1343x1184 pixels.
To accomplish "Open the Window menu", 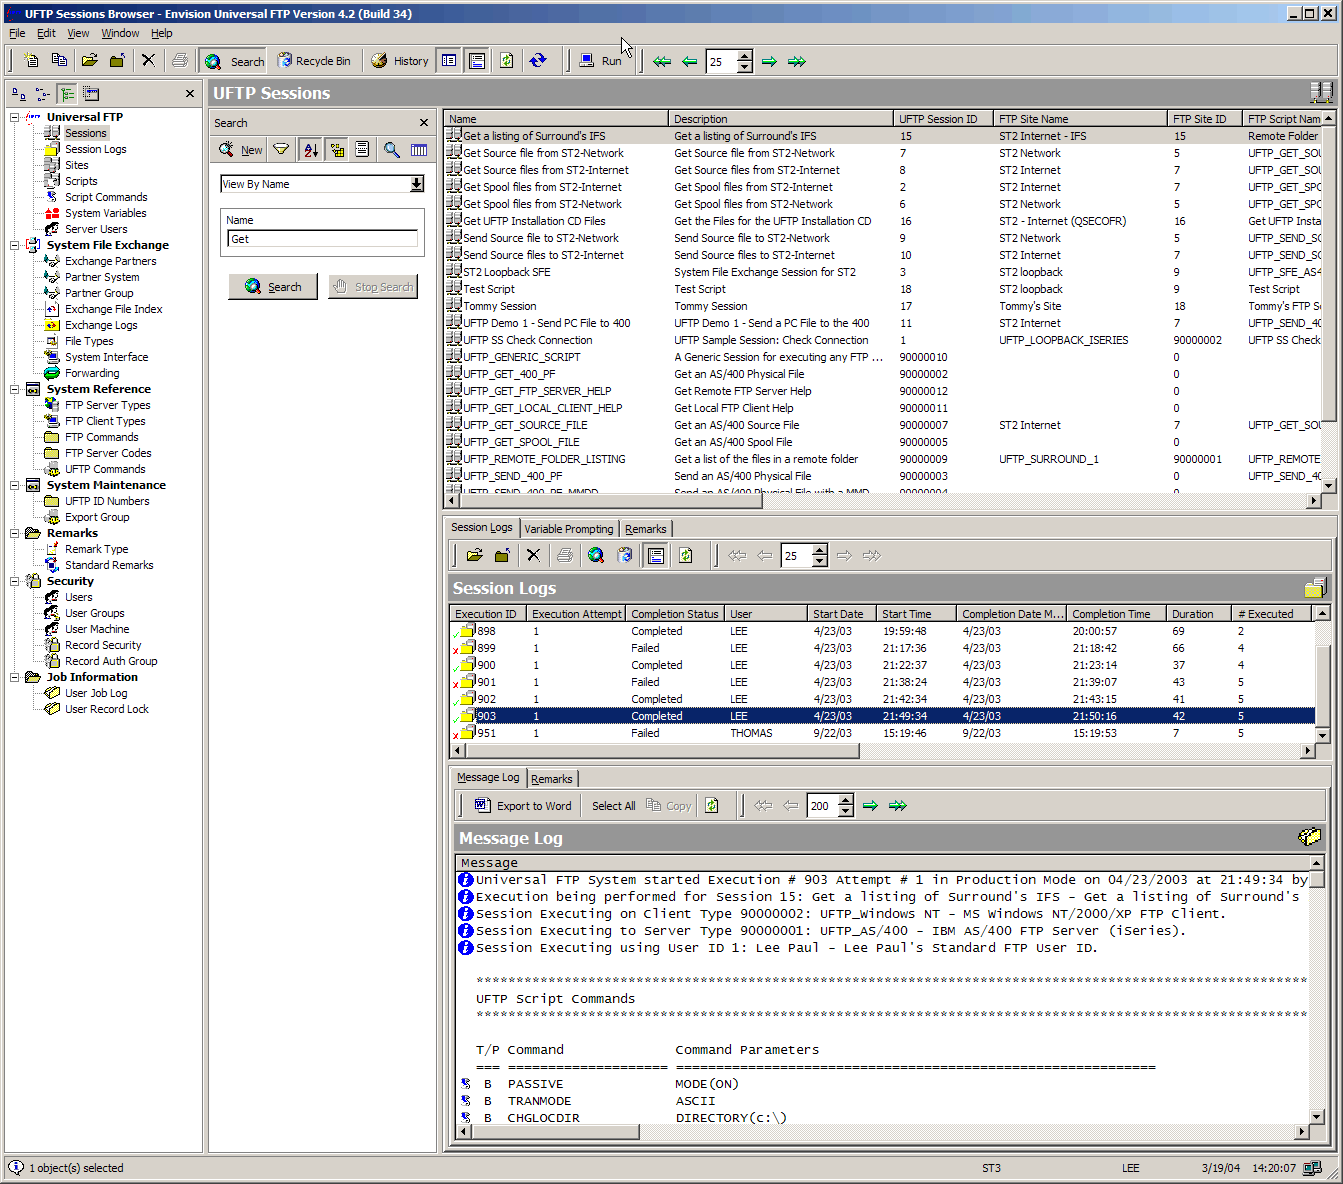I will coord(120,33).
